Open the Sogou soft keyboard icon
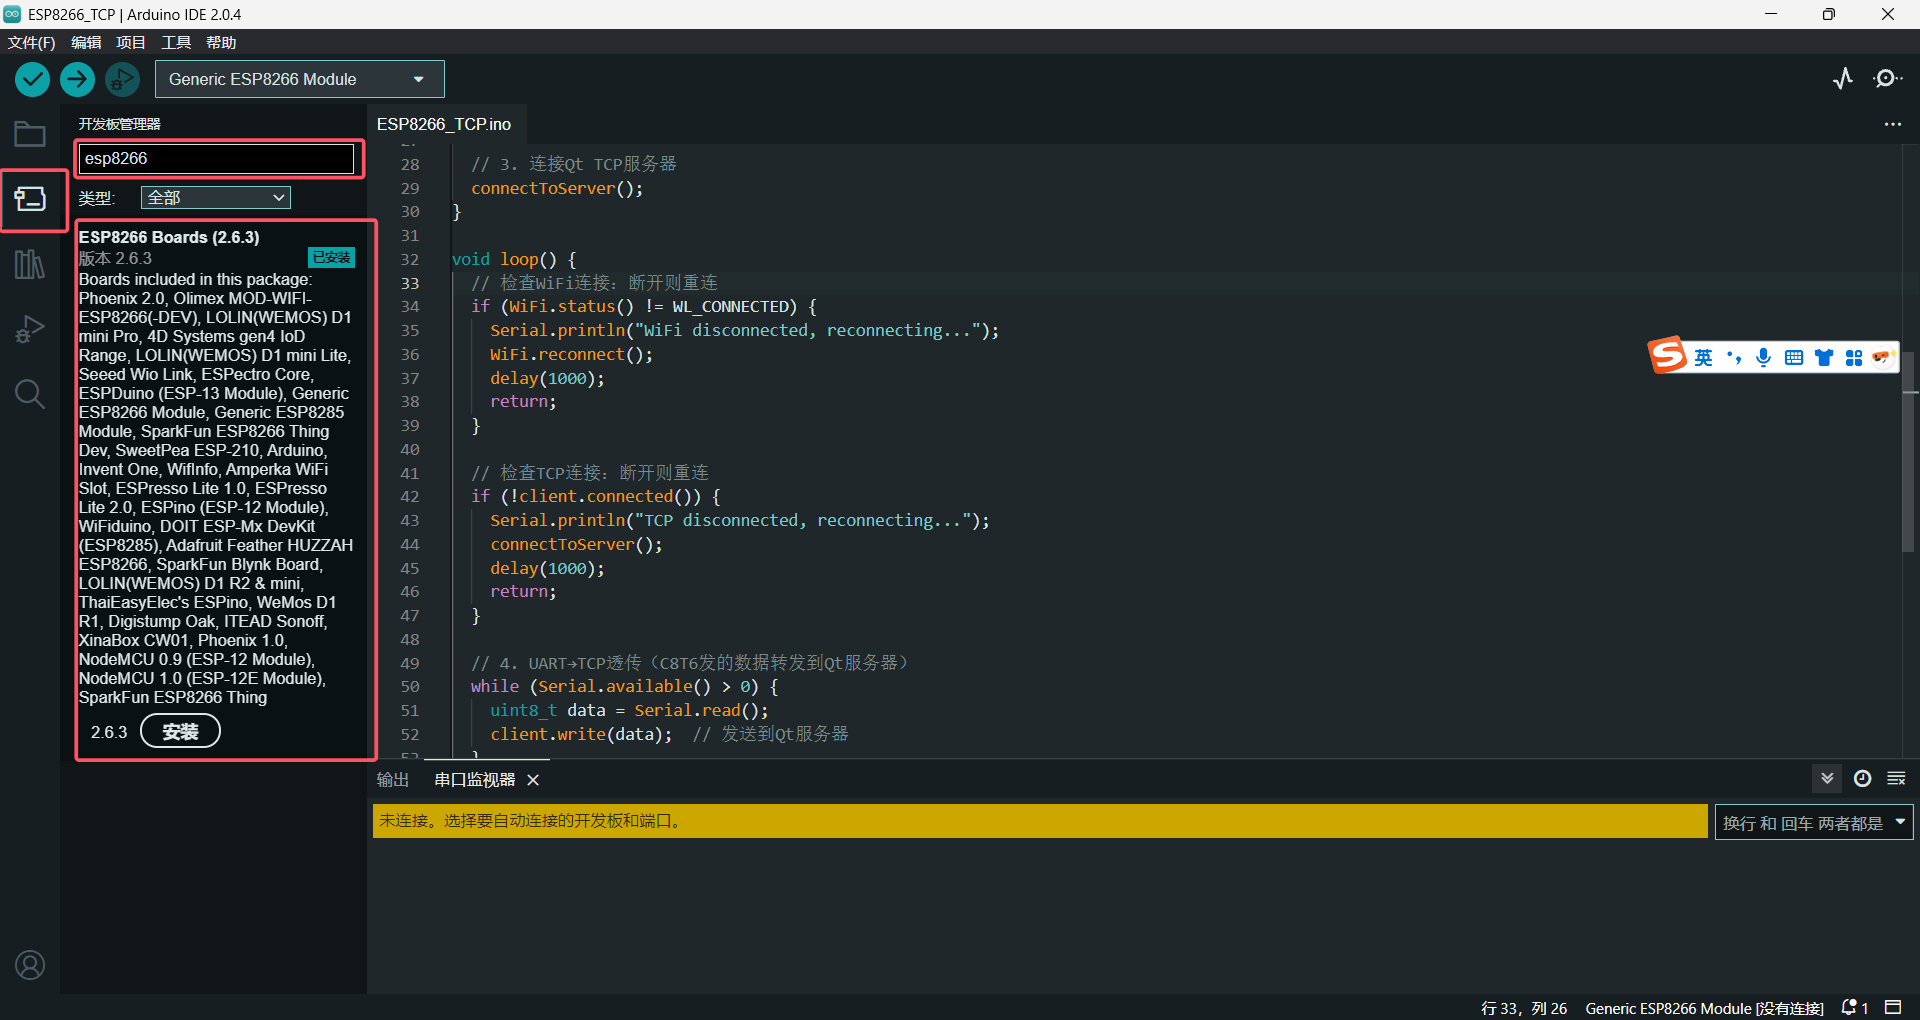Viewport: 1920px width, 1020px height. [x=1794, y=358]
